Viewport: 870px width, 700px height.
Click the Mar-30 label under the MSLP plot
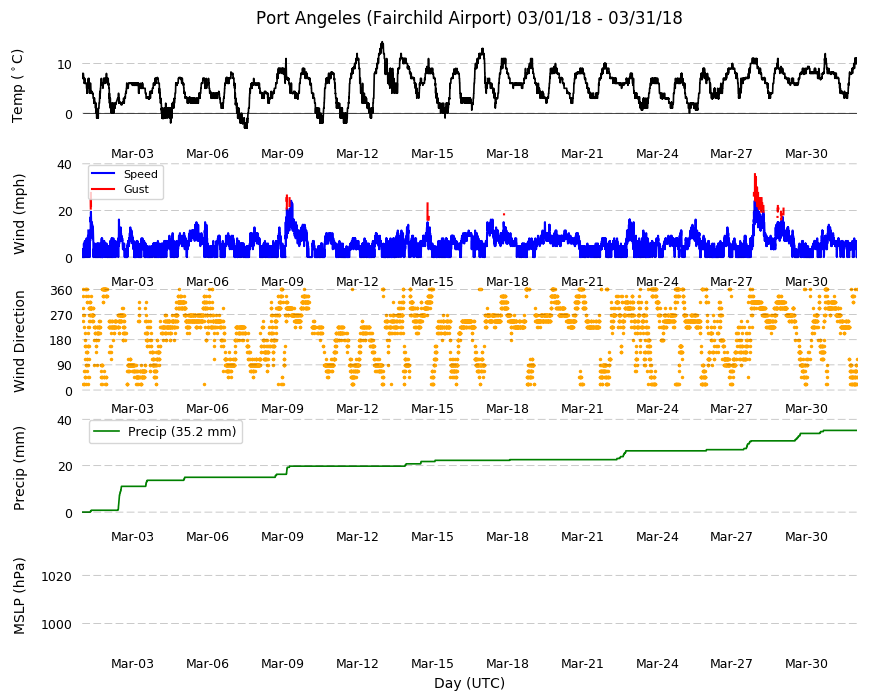pos(806,663)
